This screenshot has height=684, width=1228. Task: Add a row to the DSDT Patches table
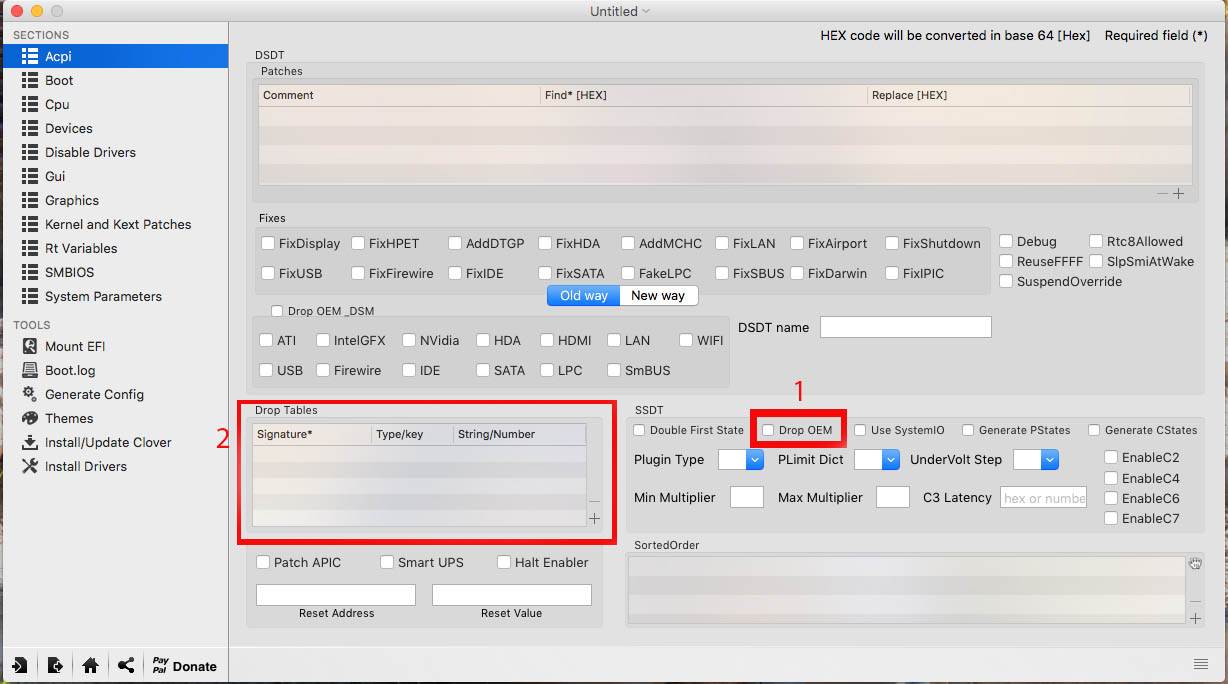(x=1178, y=193)
